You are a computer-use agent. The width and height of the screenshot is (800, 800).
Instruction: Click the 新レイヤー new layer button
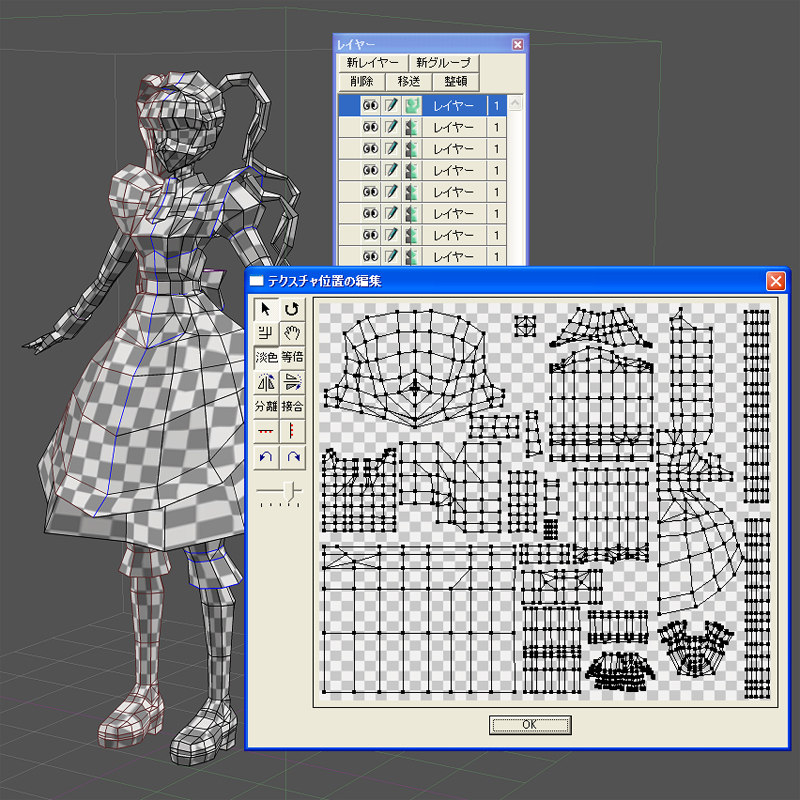372,63
